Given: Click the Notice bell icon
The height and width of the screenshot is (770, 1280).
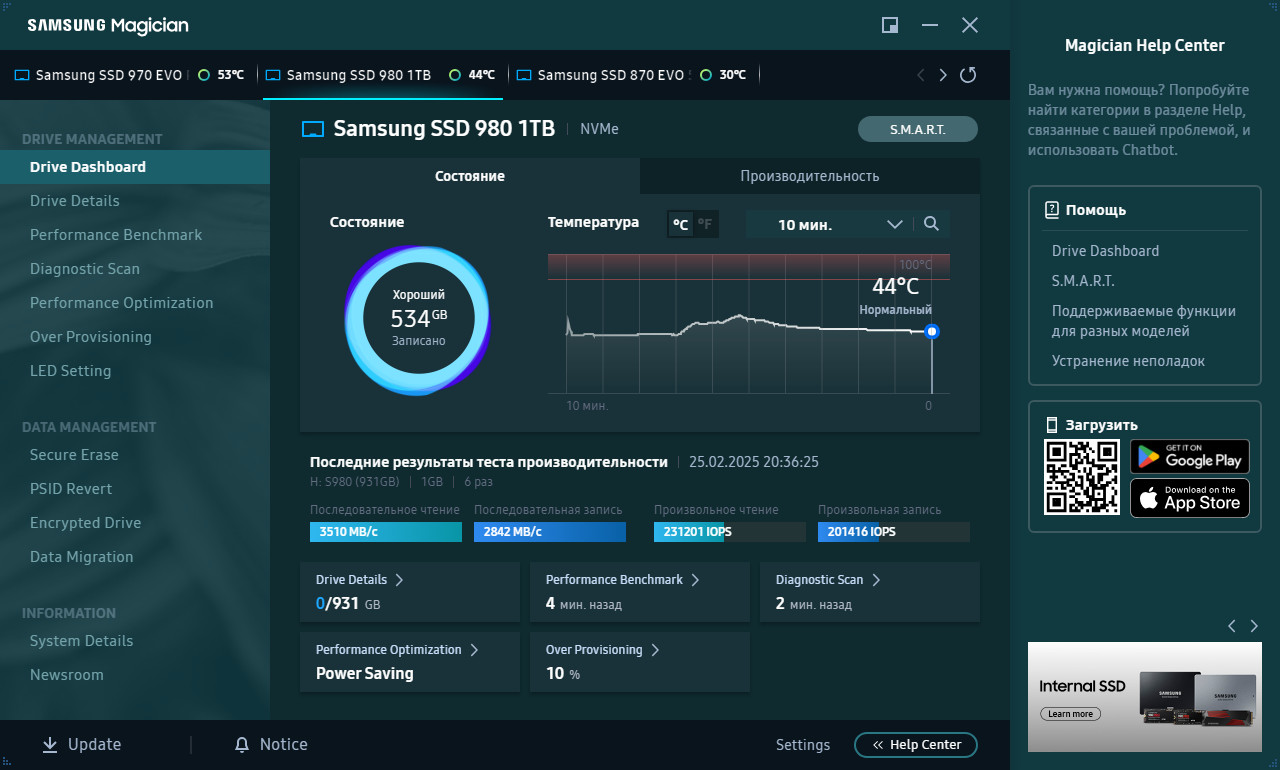Looking at the screenshot, I should [x=241, y=745].
